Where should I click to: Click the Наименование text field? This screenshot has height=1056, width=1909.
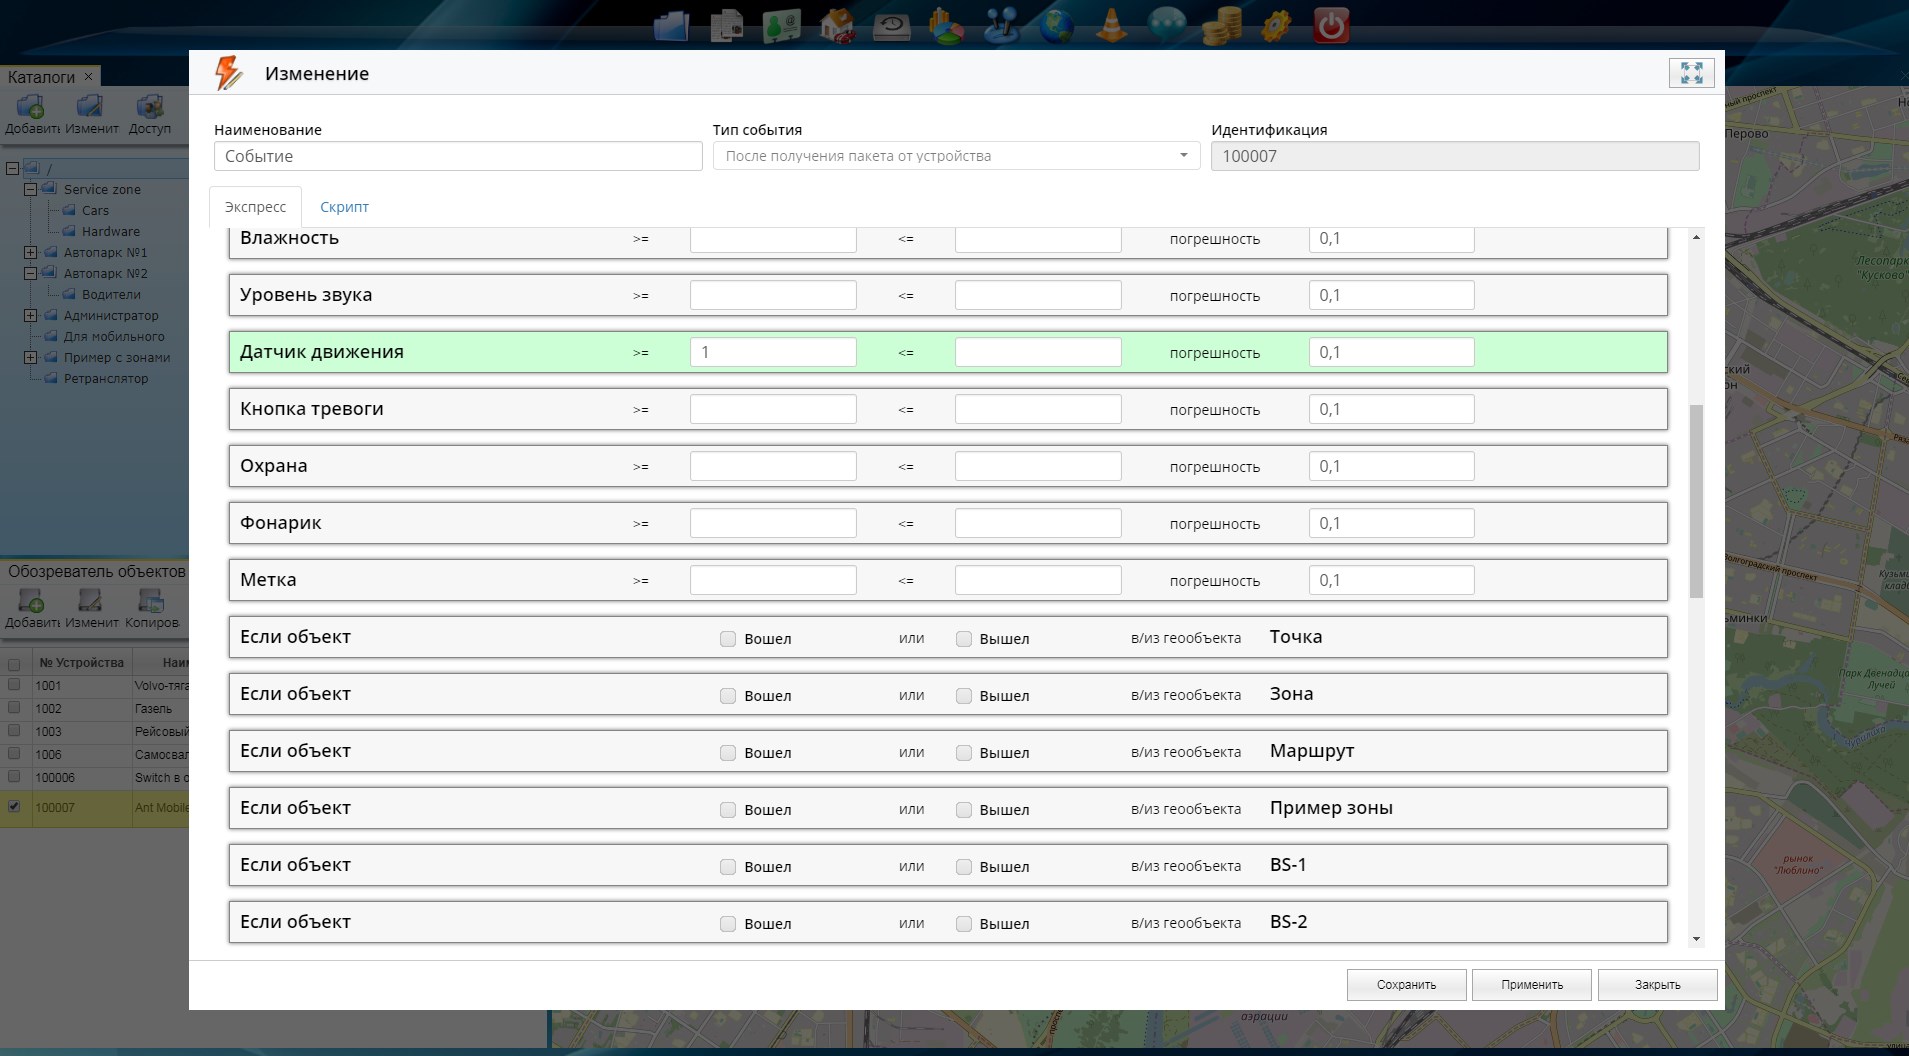click(458, 156)
